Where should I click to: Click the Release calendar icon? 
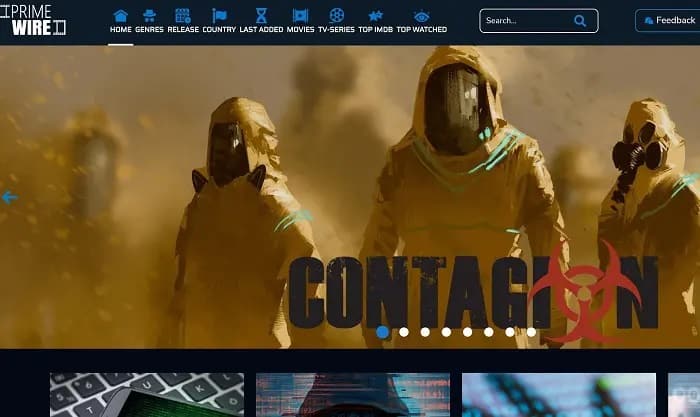183,16
